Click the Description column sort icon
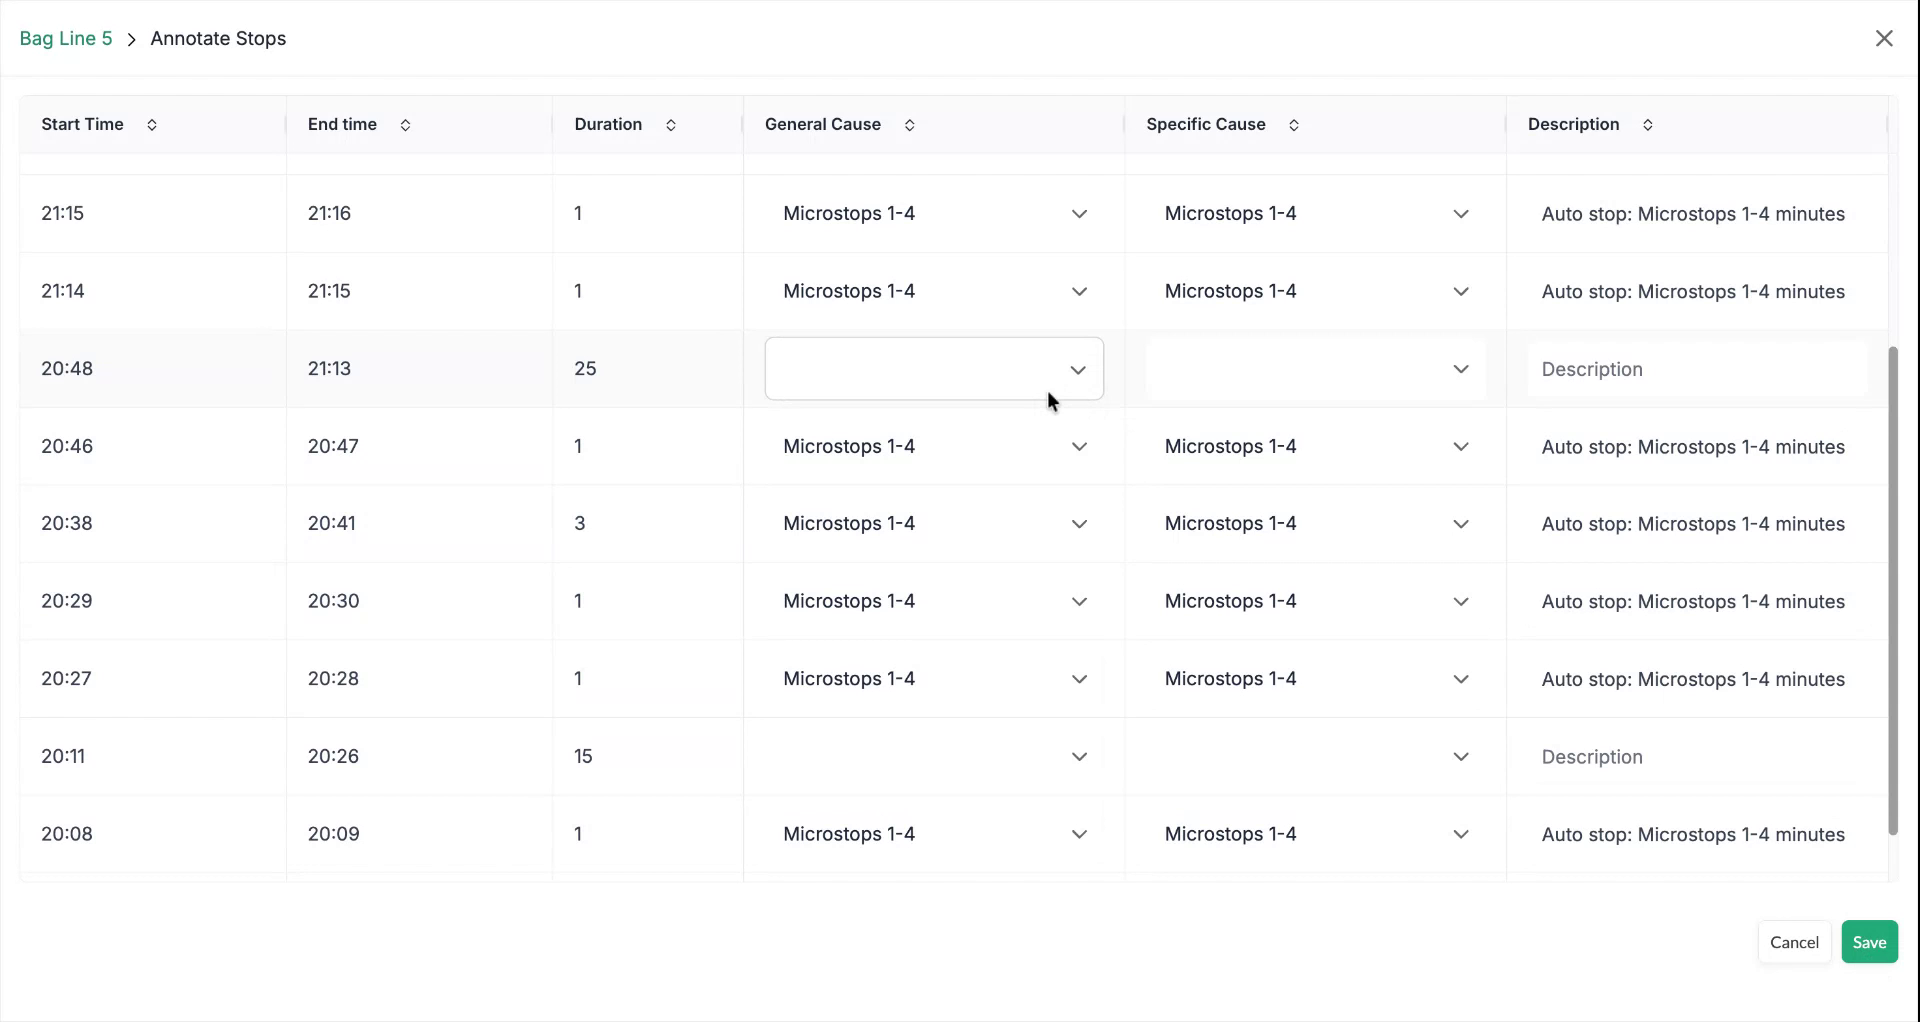Image resolution: width=1920 pixels, height=1022 pixels. point(1647,125)
